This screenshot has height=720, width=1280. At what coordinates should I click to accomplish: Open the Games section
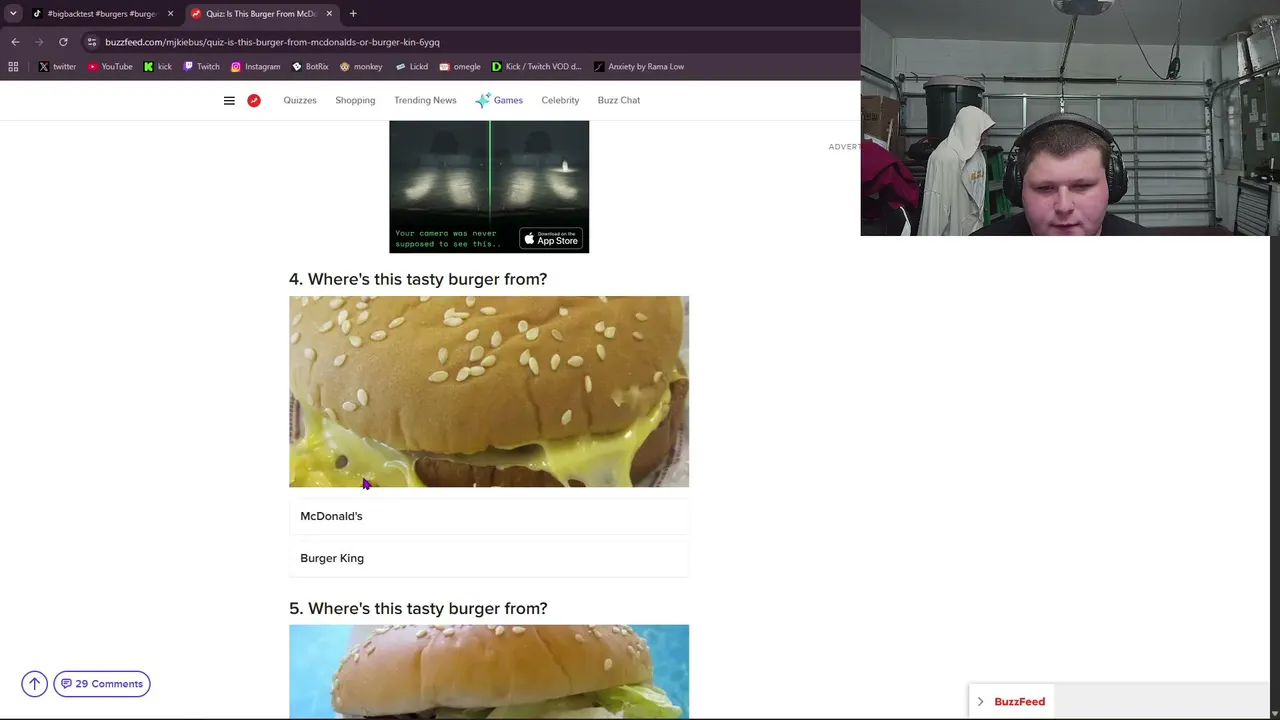click(499, 100)
